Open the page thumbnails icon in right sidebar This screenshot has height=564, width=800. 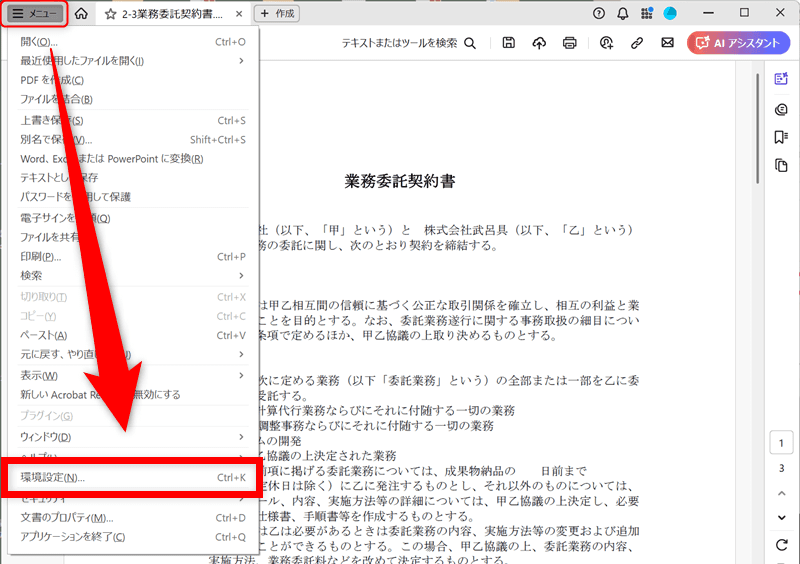pyautogui.click(x=781, y=165)
